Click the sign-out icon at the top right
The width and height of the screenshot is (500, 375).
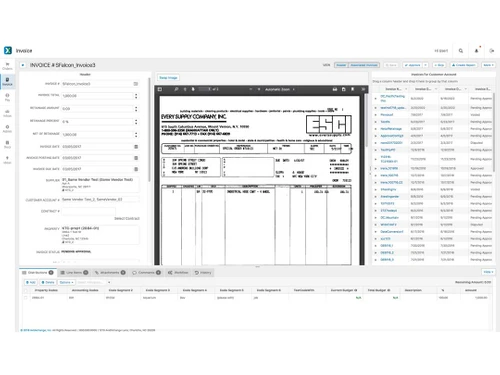click(492, 51)
